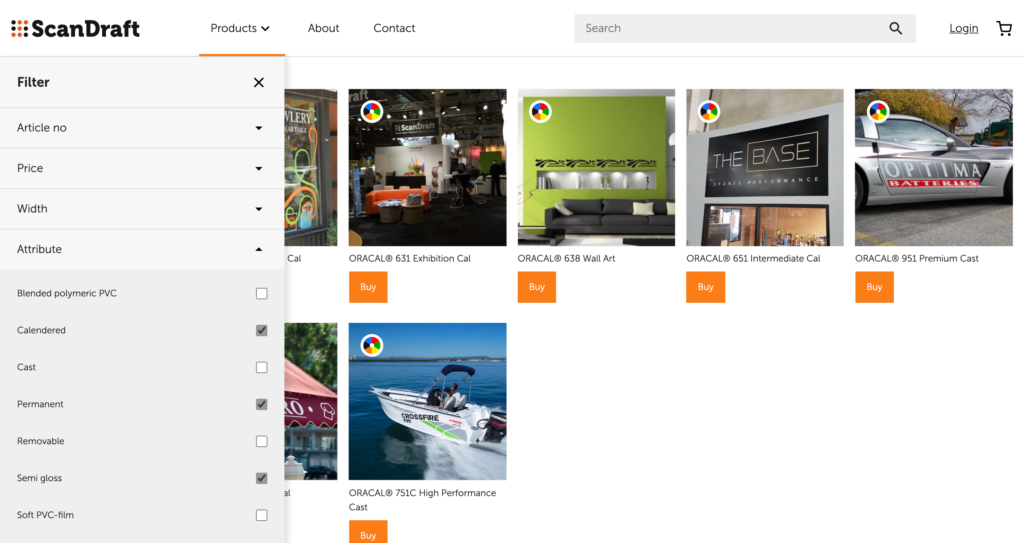1024x543 pixels.
Task: Uncheck the Semi gloss checkbox
Action: coord(261,478)
